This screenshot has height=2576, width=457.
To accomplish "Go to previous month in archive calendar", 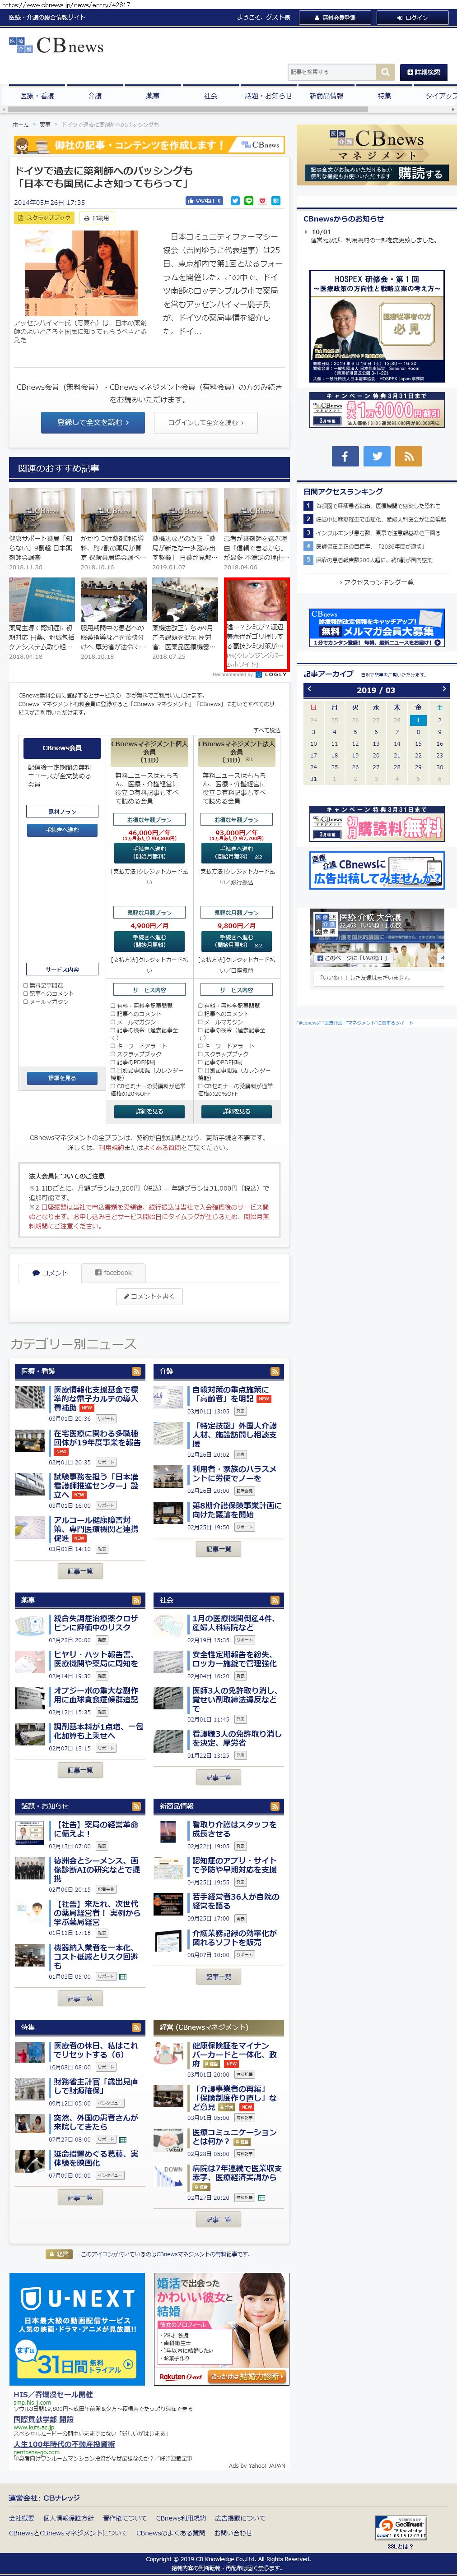I will (309, 689).
